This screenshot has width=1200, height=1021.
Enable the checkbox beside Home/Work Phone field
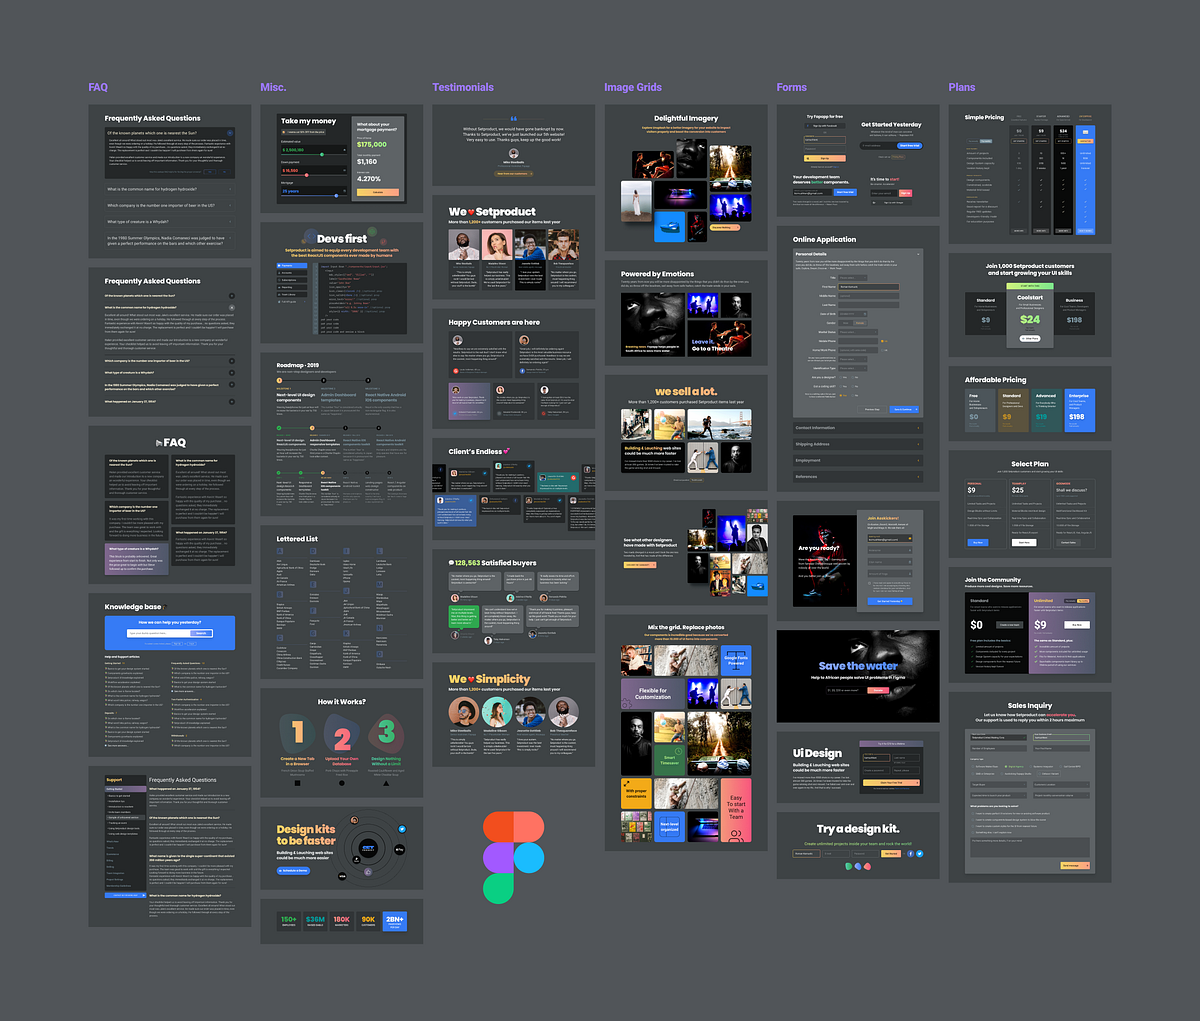point(882,350)
